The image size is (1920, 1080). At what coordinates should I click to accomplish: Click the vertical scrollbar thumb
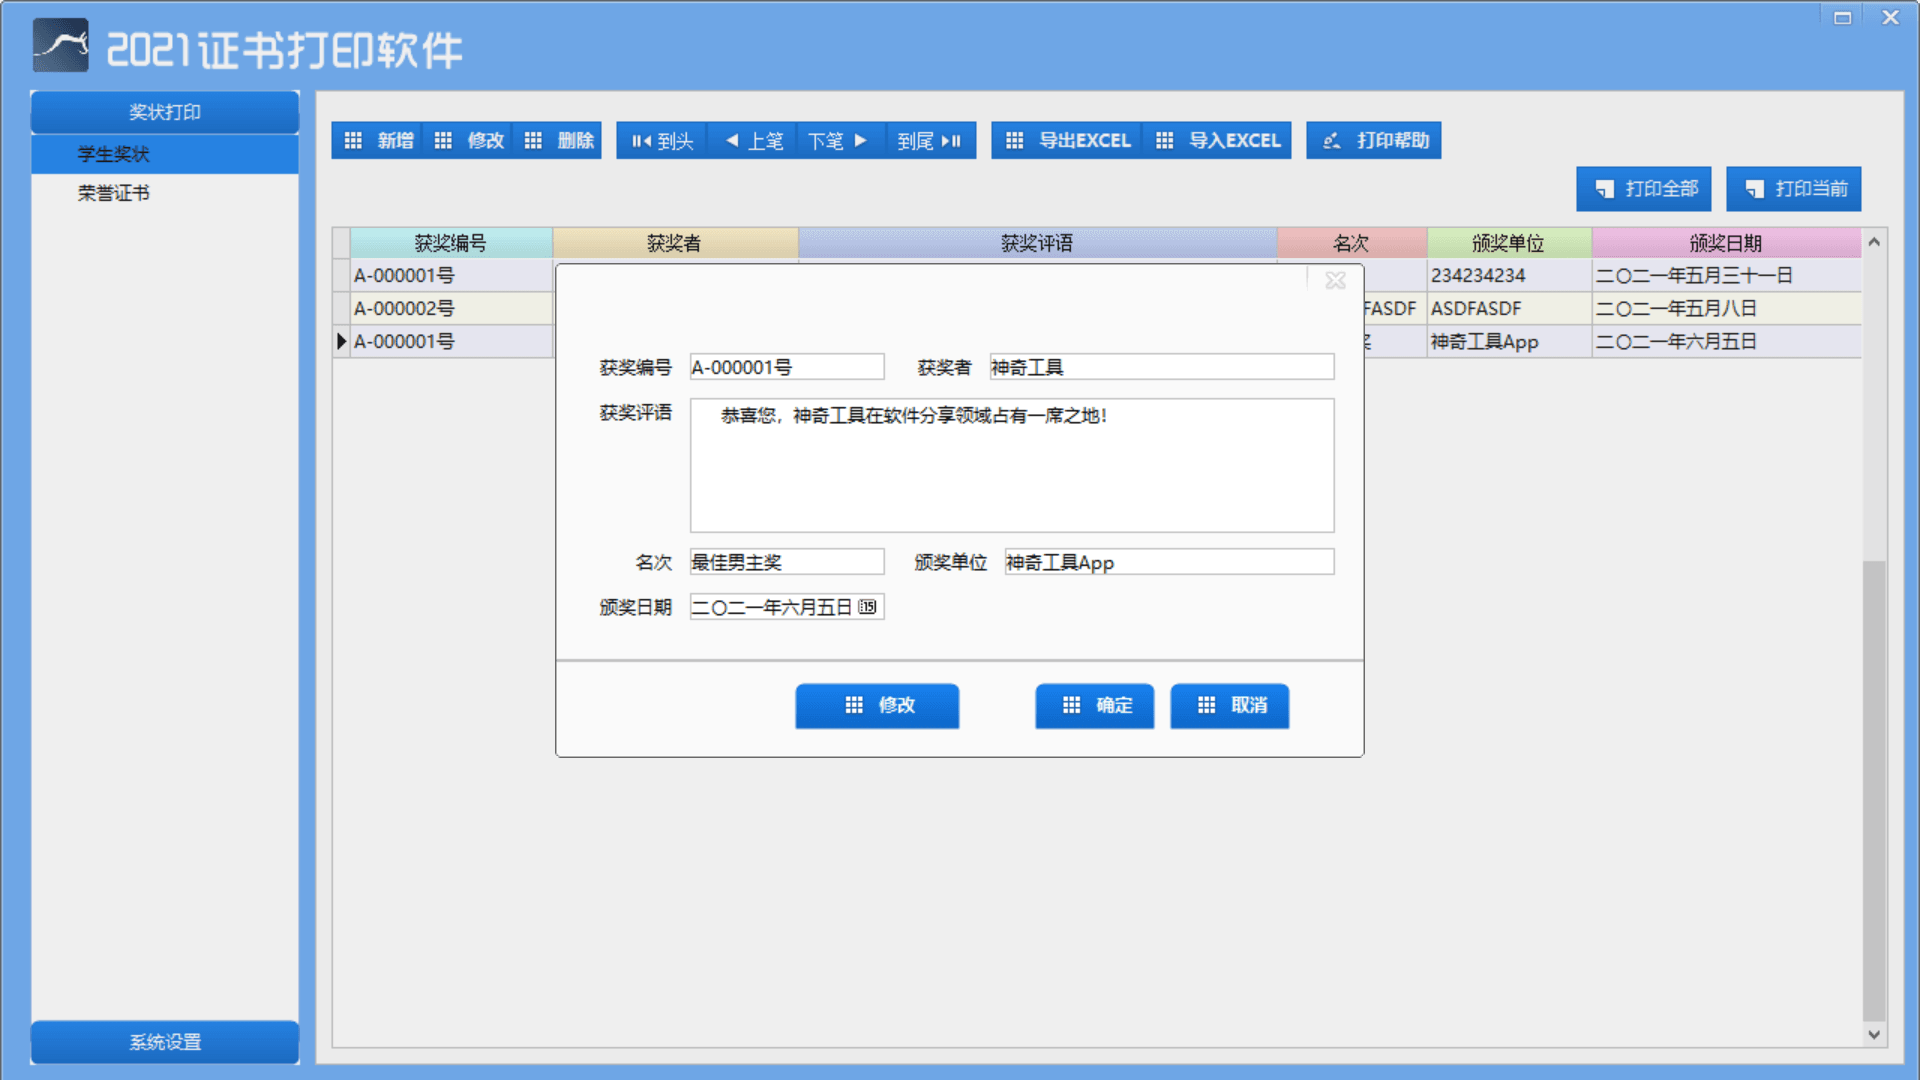coord(1874,790)
